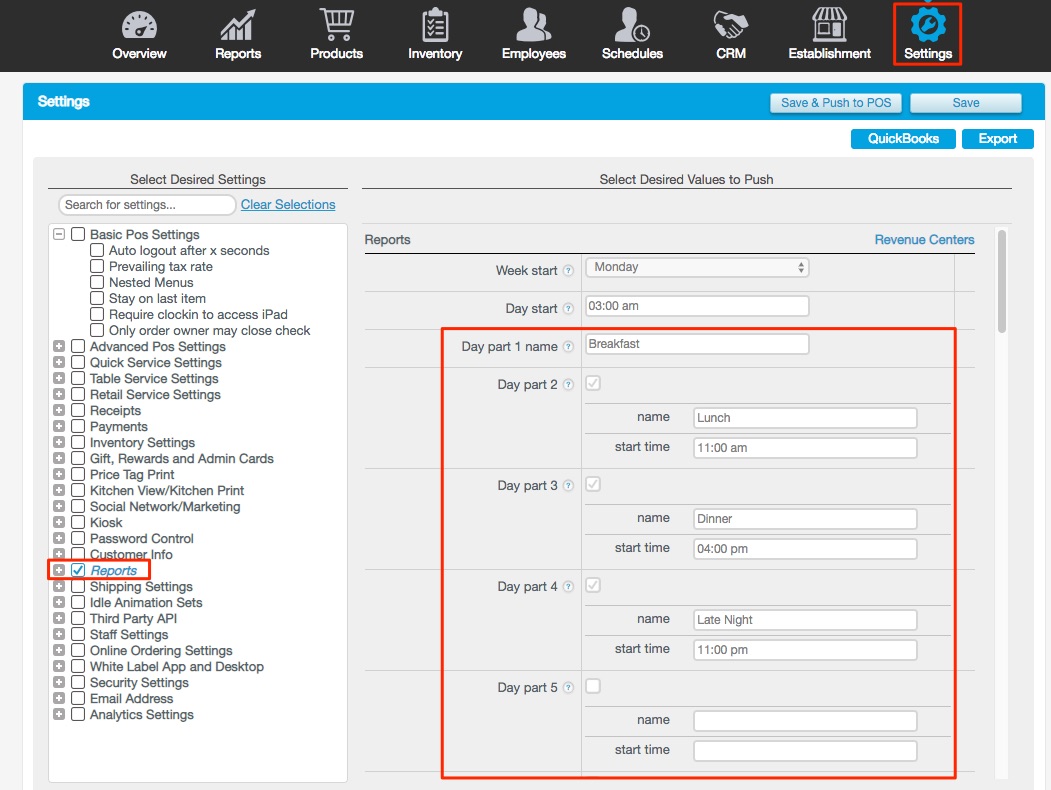This screenshot has width=1051, height=790.
Task: Check the Nested Menus setting checkbox
Action: click(97, 283)
